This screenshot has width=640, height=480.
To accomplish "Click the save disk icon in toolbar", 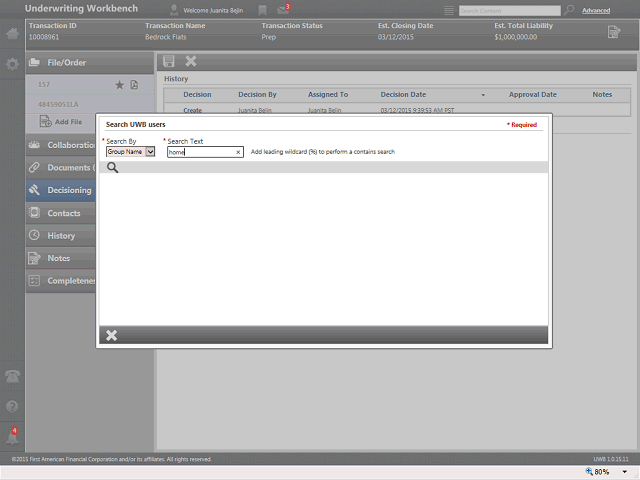I will point(169,61).
